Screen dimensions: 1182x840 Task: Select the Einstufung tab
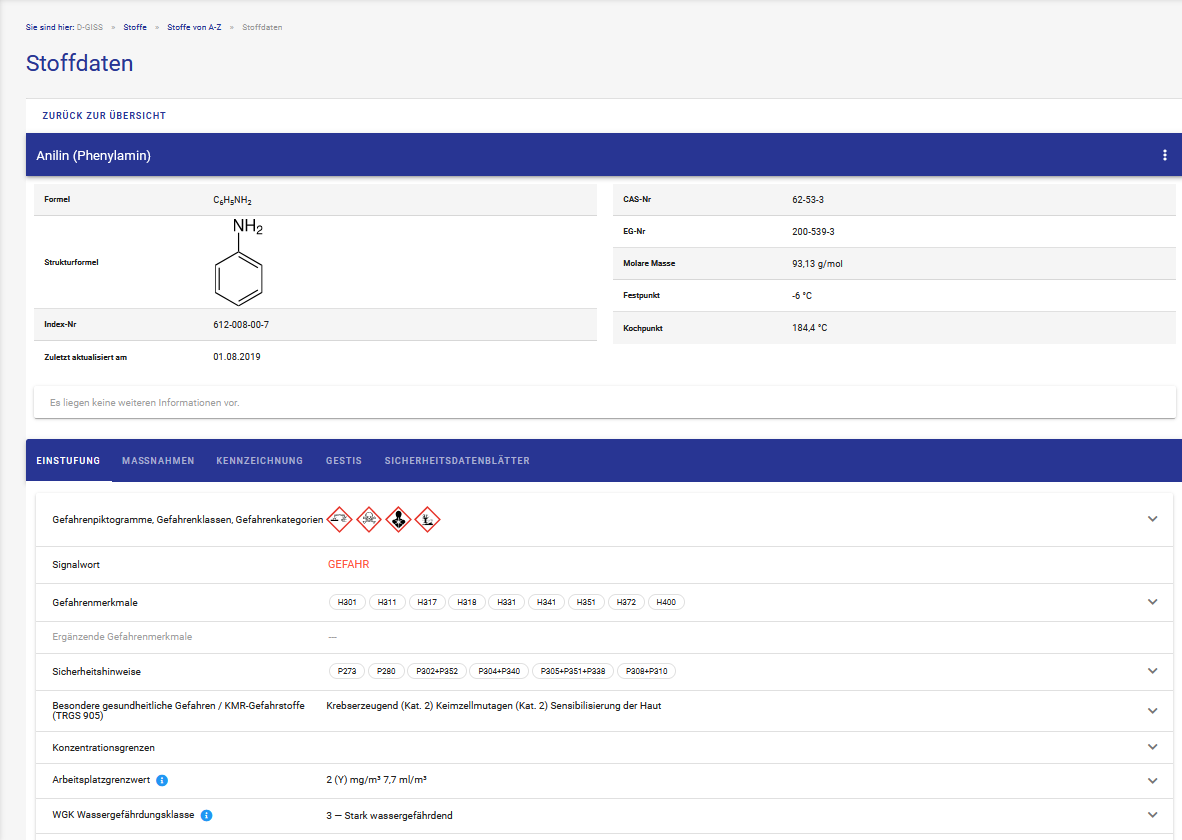coord(69,461)
